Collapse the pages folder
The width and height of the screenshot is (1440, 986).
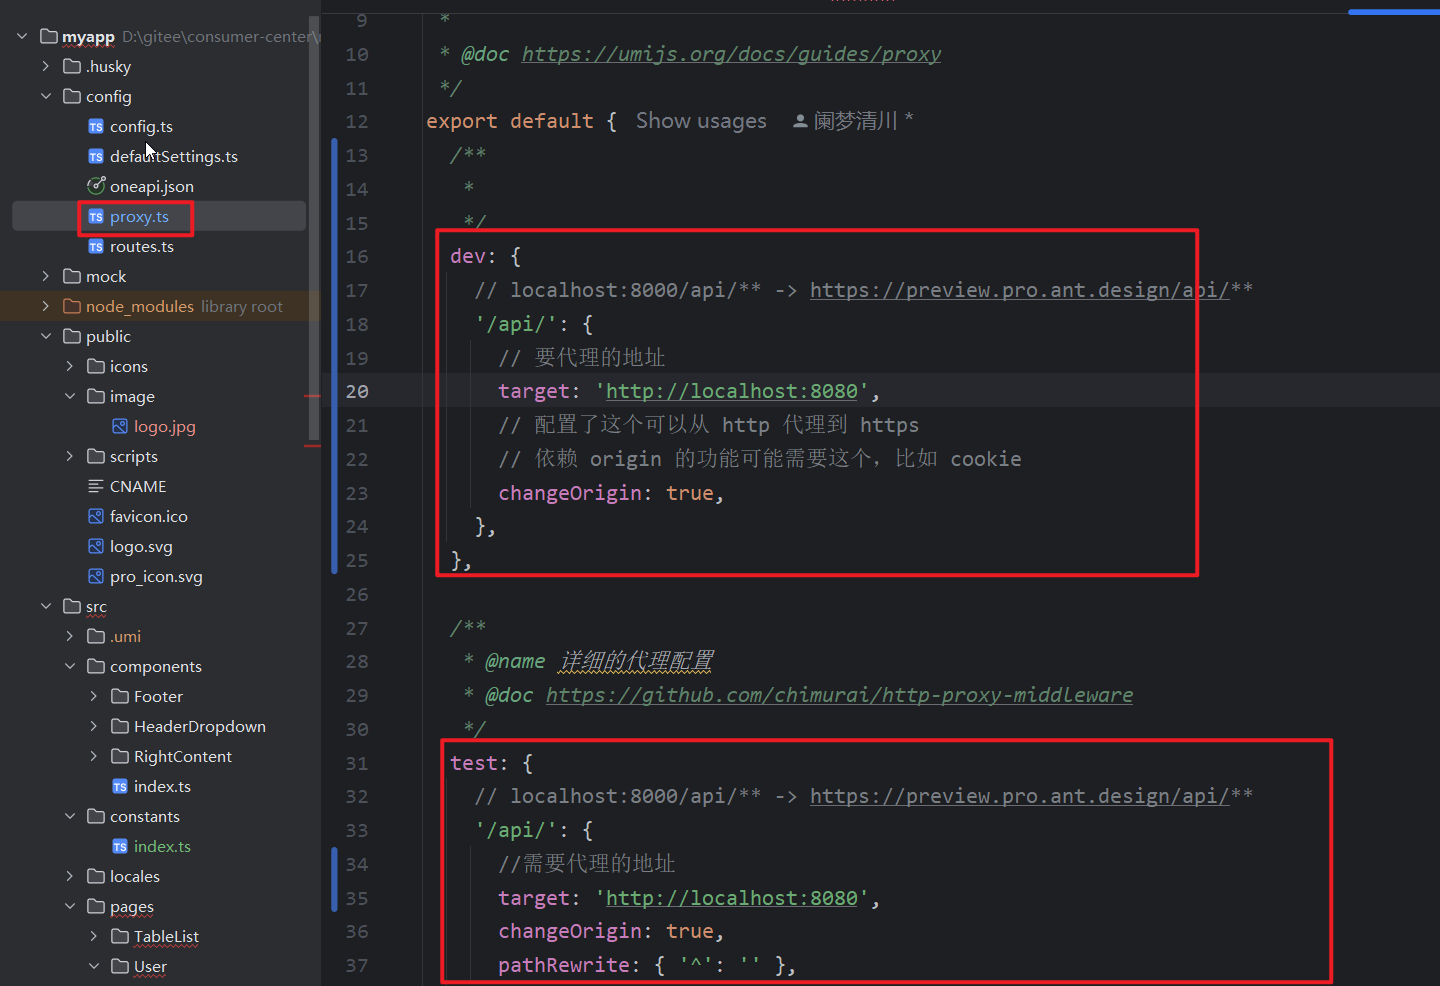[x=70, y=907]
